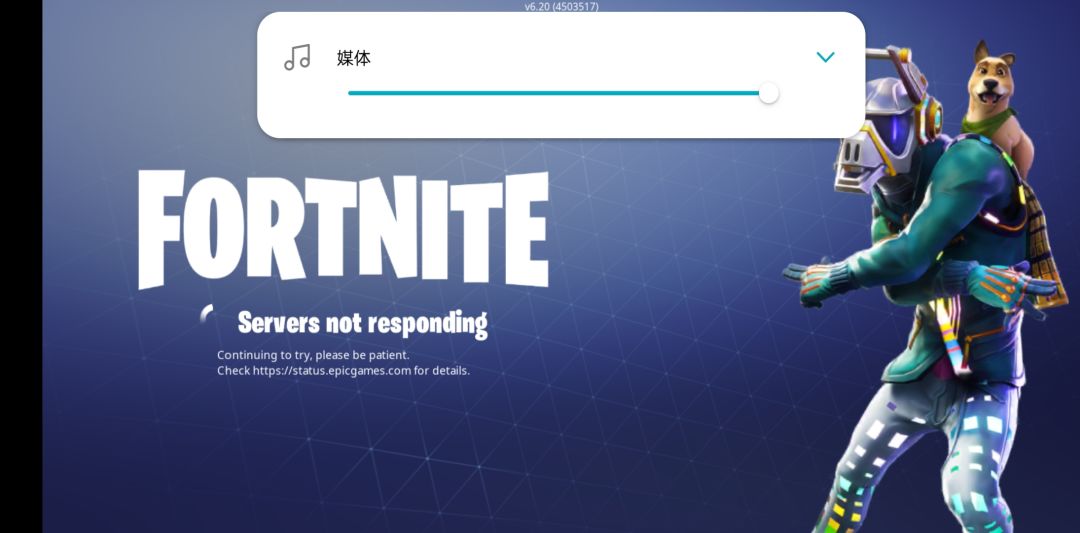
Task: Click the version text v6.20 (4503517)
Action: tap(561, 6)
